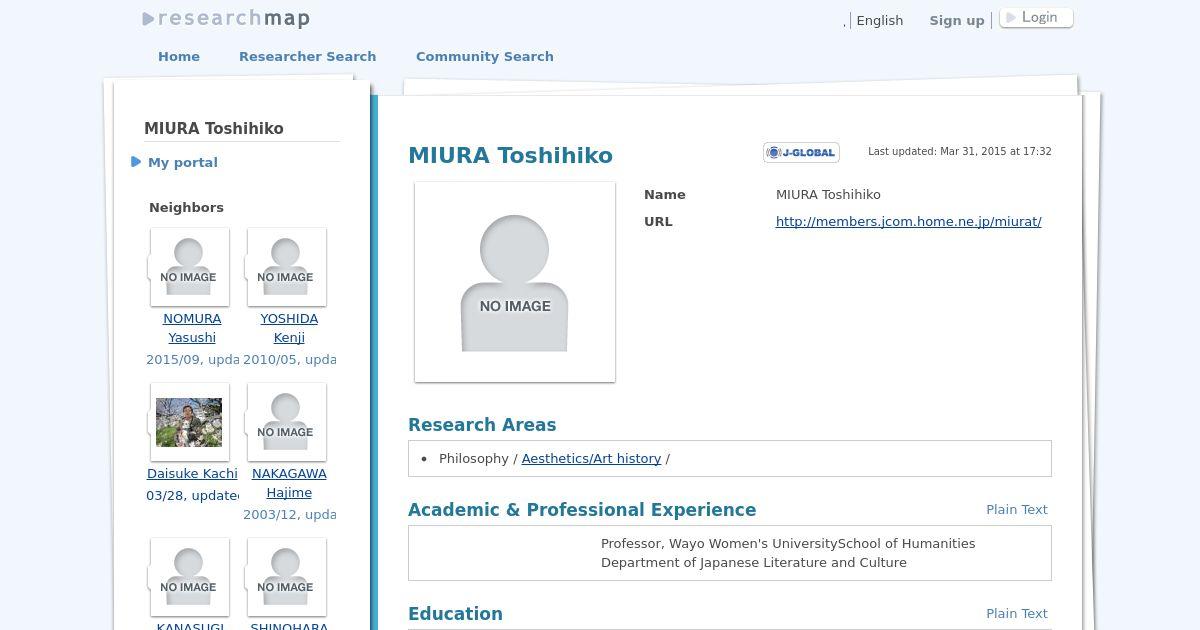Click the My portal arrow icon
This screenshot has width=1200, height=630.
point(136,162)
